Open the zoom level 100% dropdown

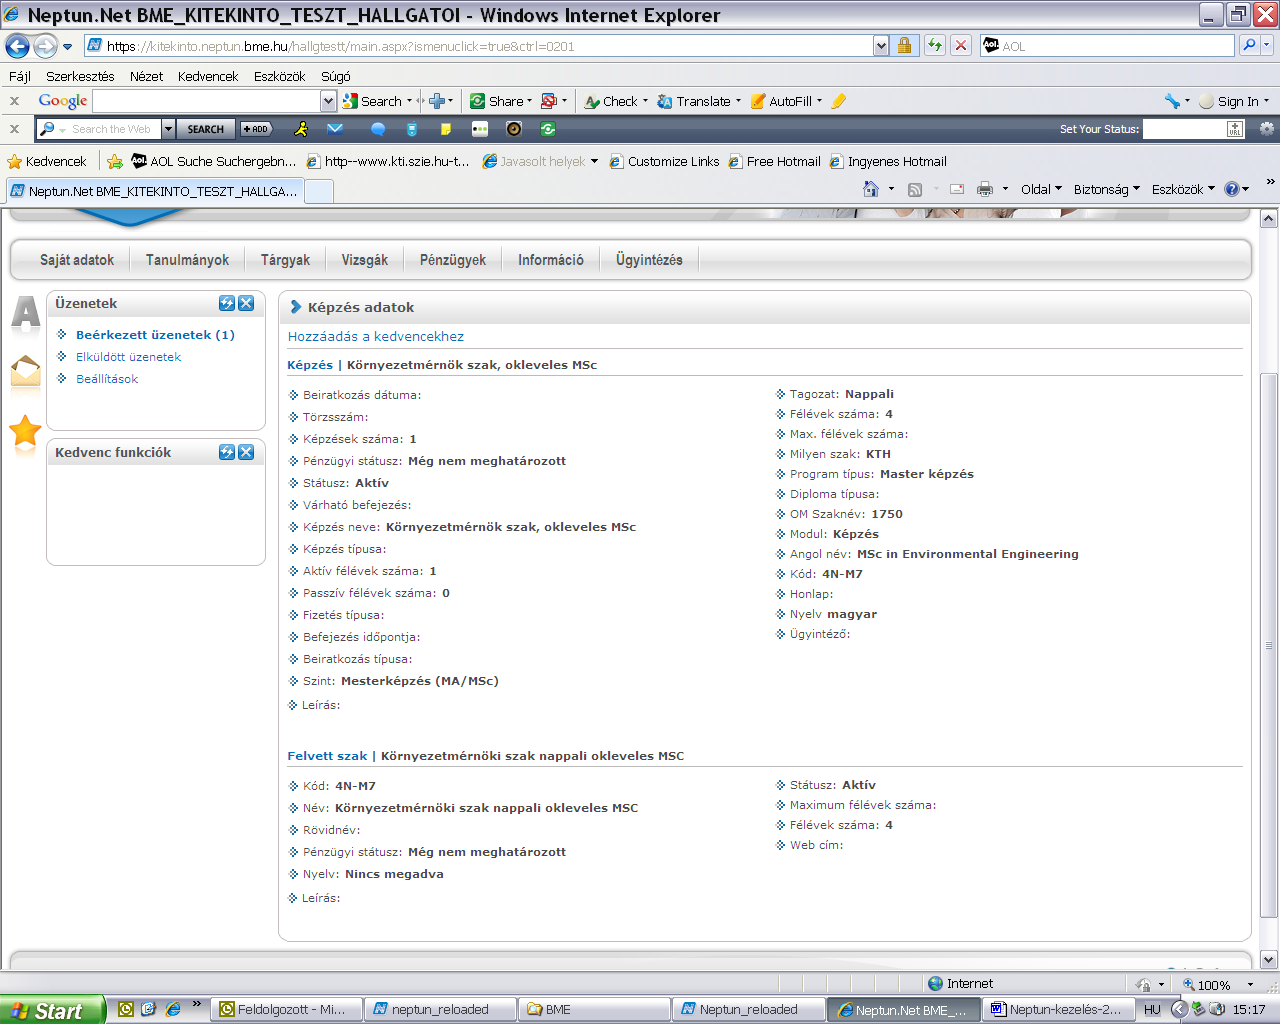pos(1250,985)
